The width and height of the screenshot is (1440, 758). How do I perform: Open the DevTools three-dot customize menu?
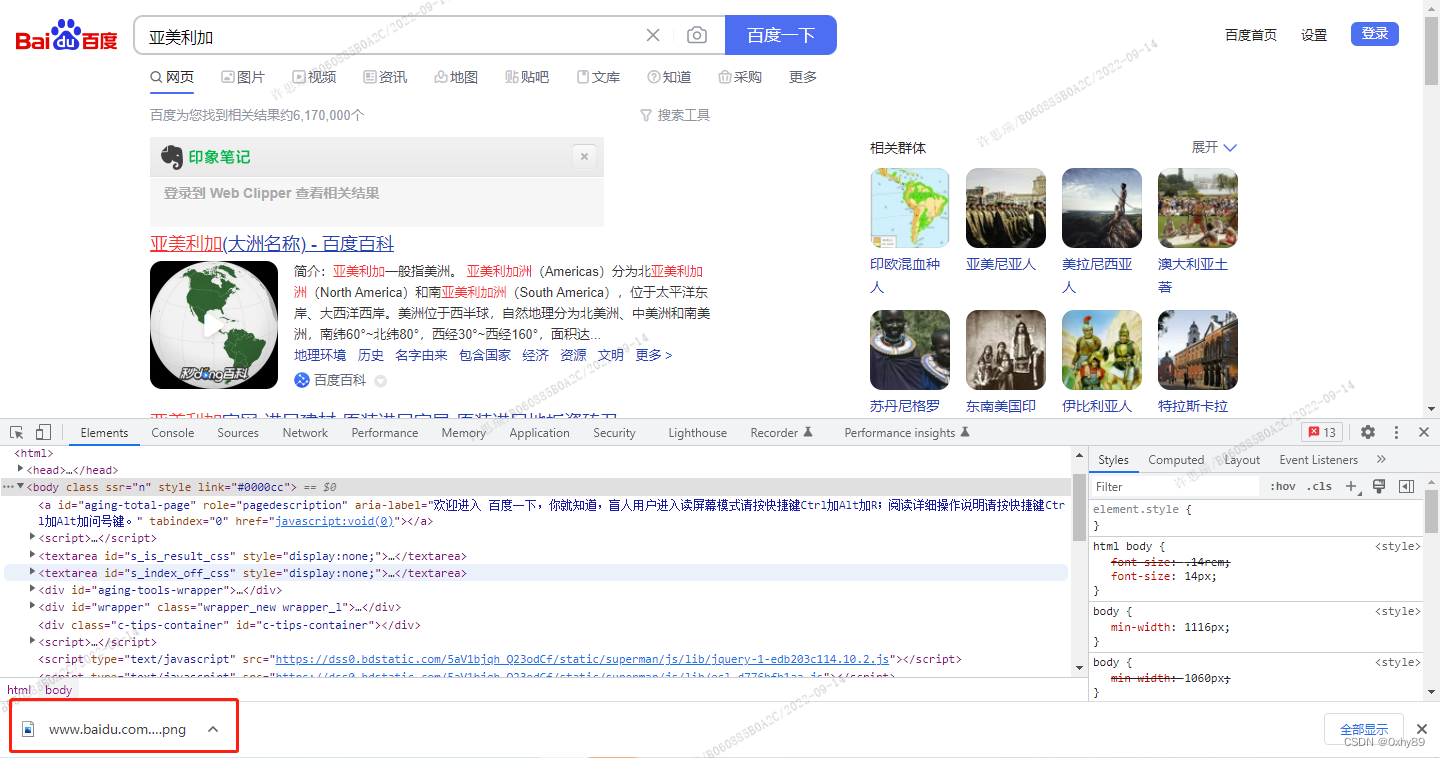1397,433
